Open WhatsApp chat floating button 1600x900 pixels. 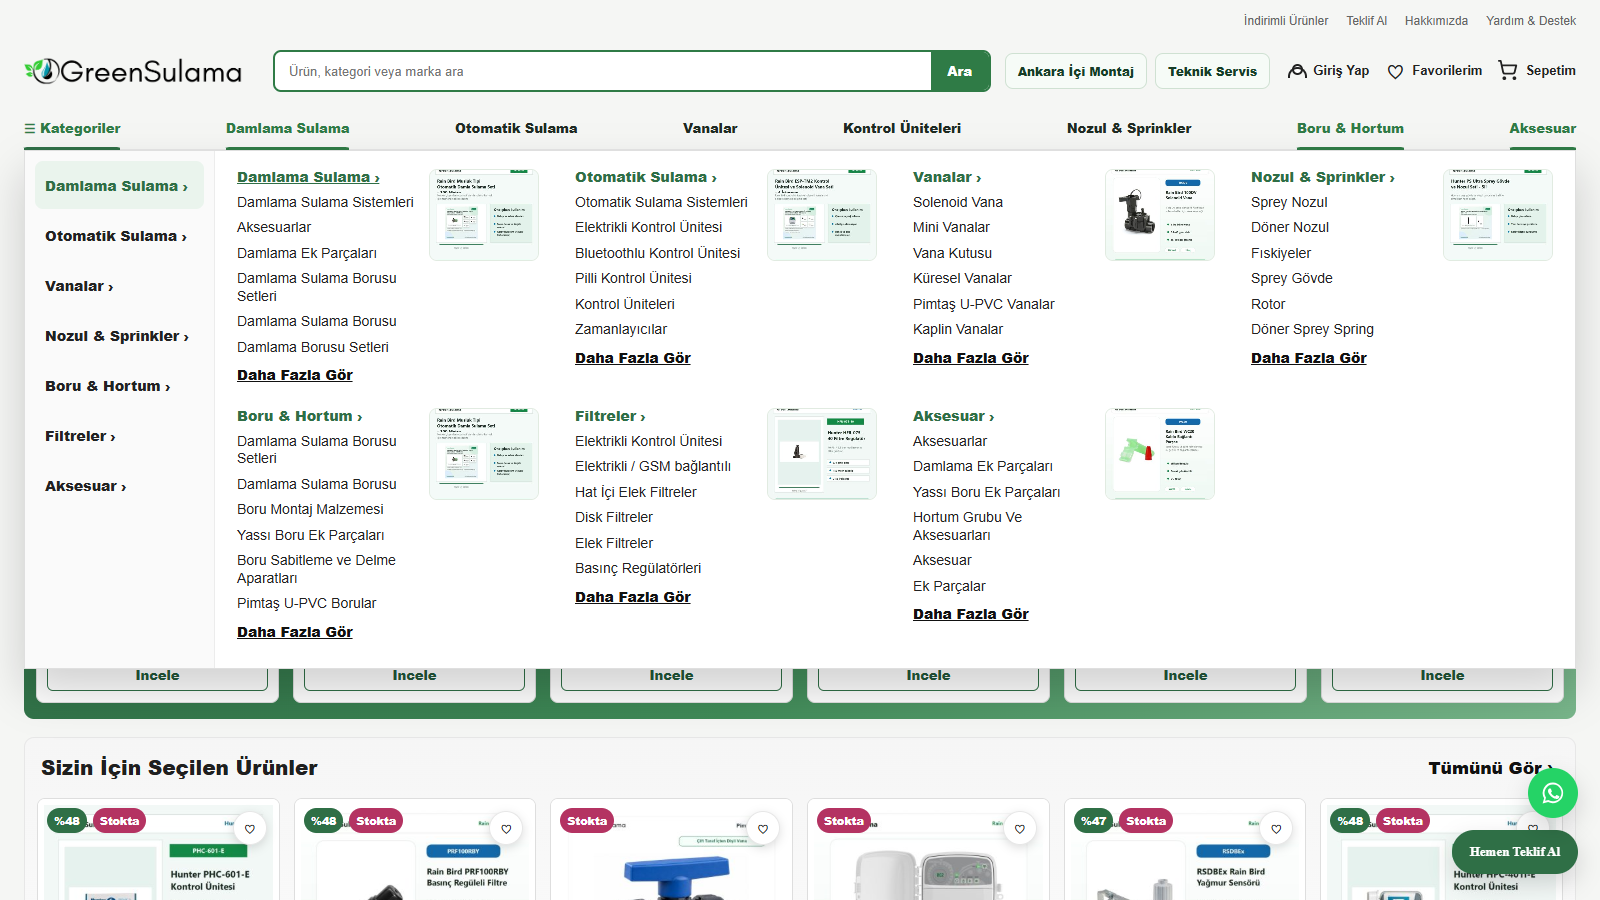click(x=1552, y=793)
